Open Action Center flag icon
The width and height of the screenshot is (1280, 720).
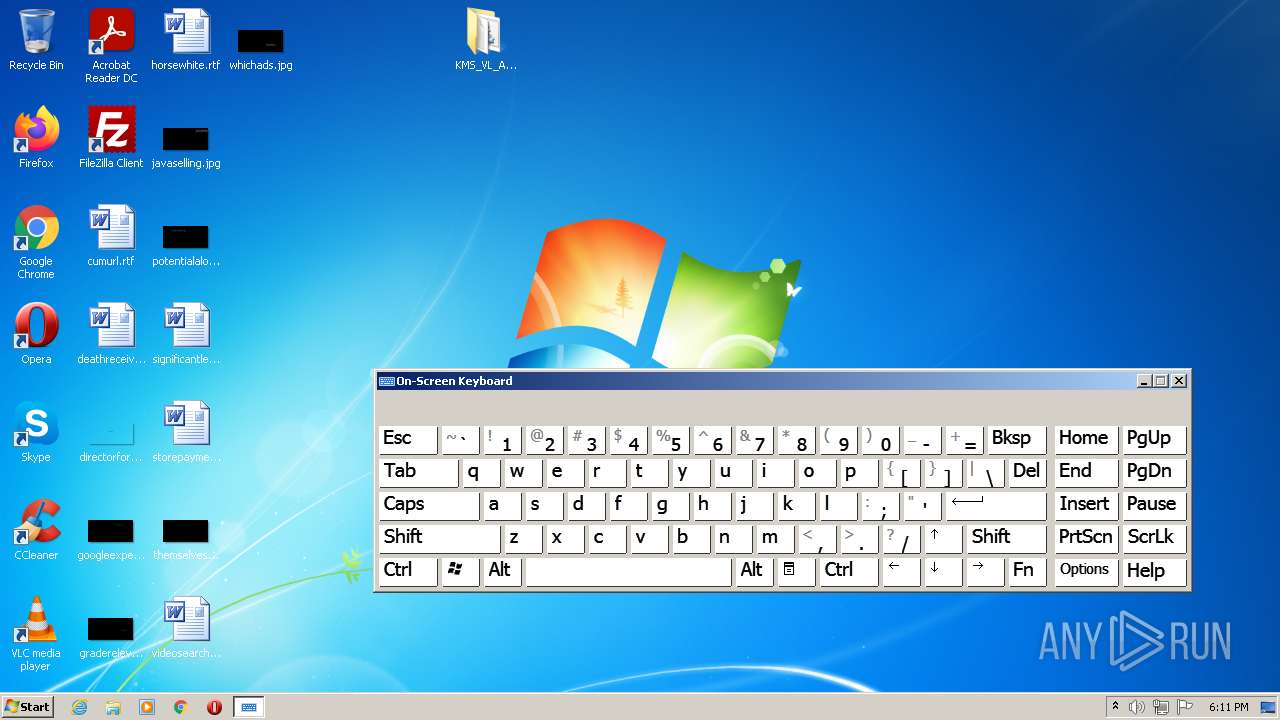point(1185,707)
